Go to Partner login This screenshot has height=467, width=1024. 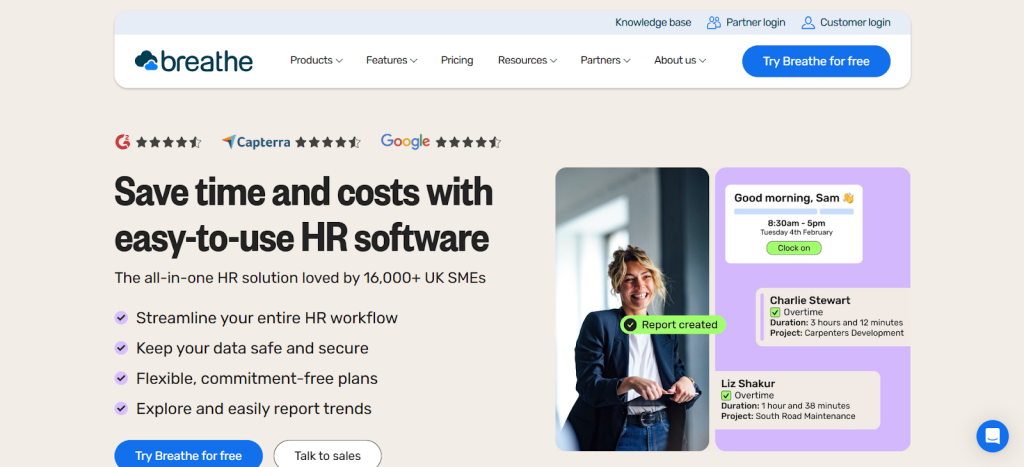756,23
